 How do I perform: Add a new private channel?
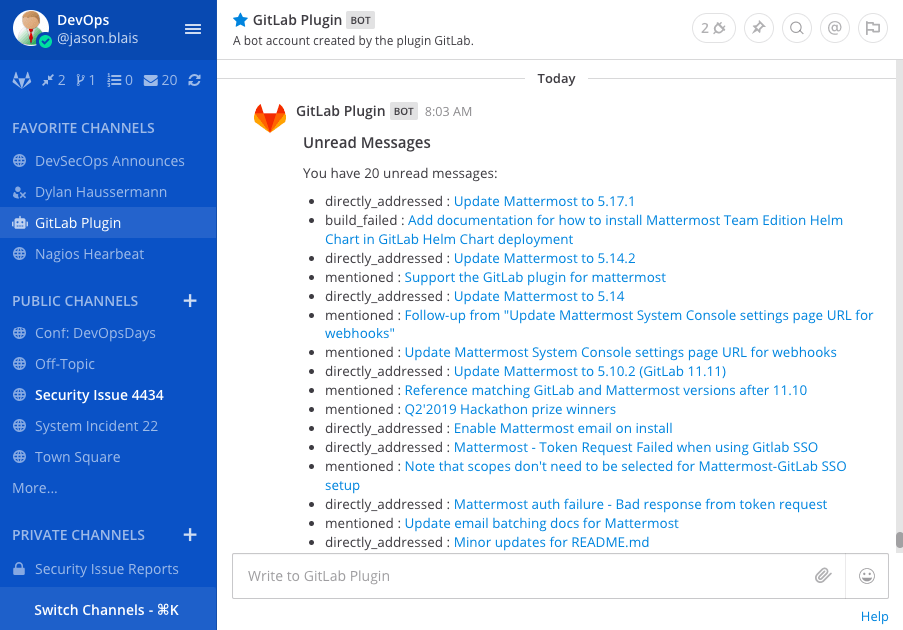pos(190,535)
